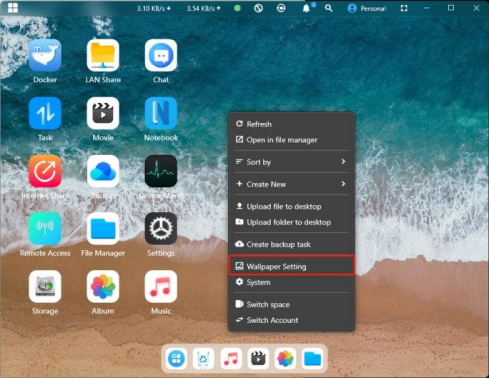Open the app grid launcher in dock
Image resolution: width=489 pixels, height=378 pixels.
tap(176, 359)
